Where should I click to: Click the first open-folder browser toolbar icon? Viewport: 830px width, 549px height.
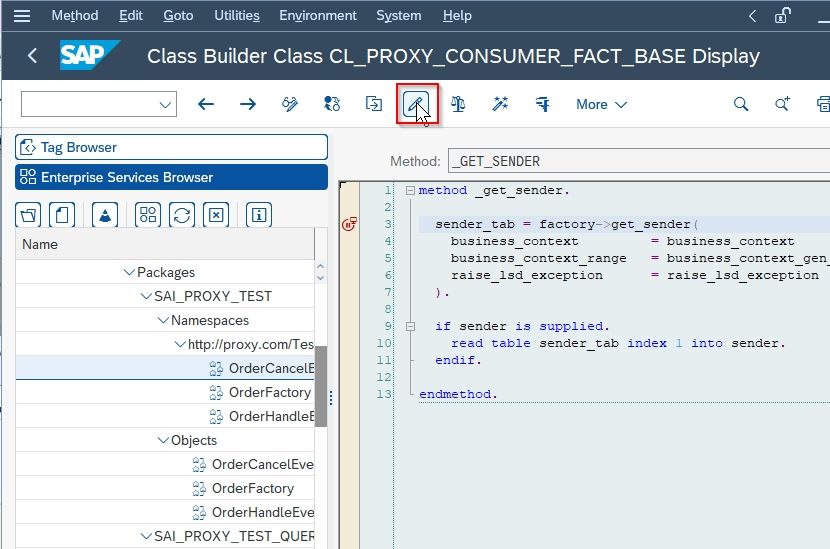tap(29, 215)
